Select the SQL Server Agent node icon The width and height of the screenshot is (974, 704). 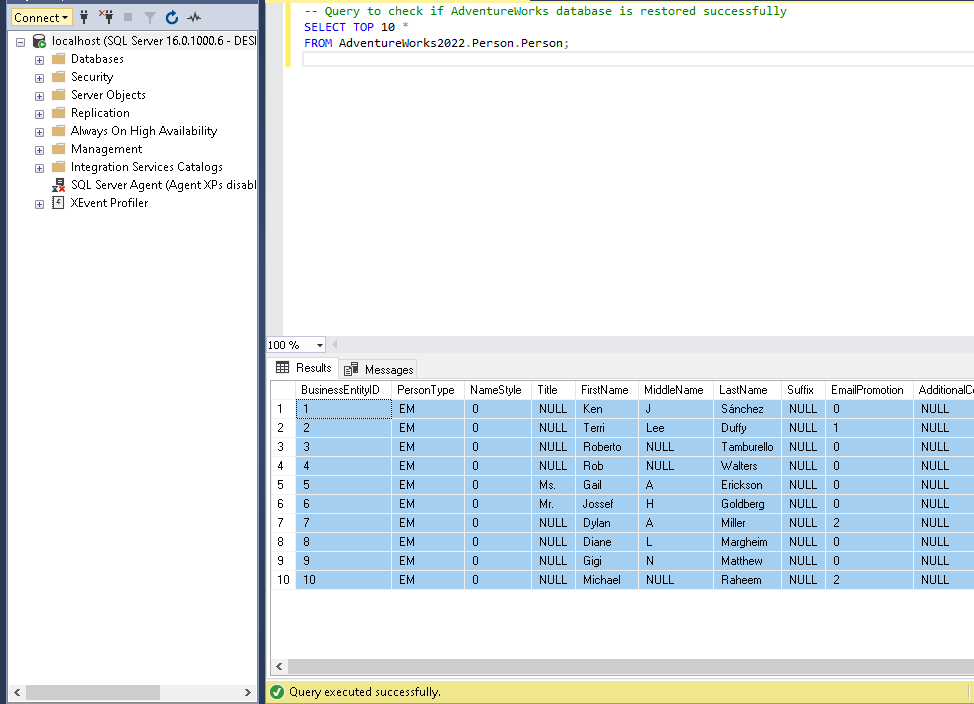coord(59,185)
